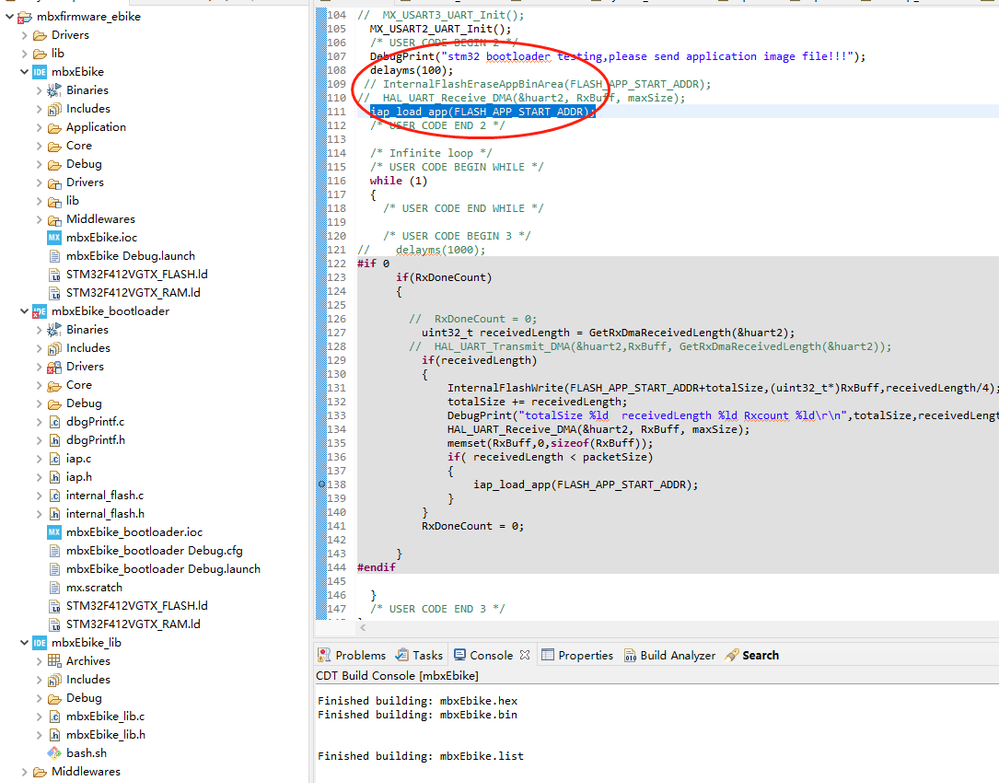
Task: Switch to the Search tab
Action: click(x=752, y=655)
